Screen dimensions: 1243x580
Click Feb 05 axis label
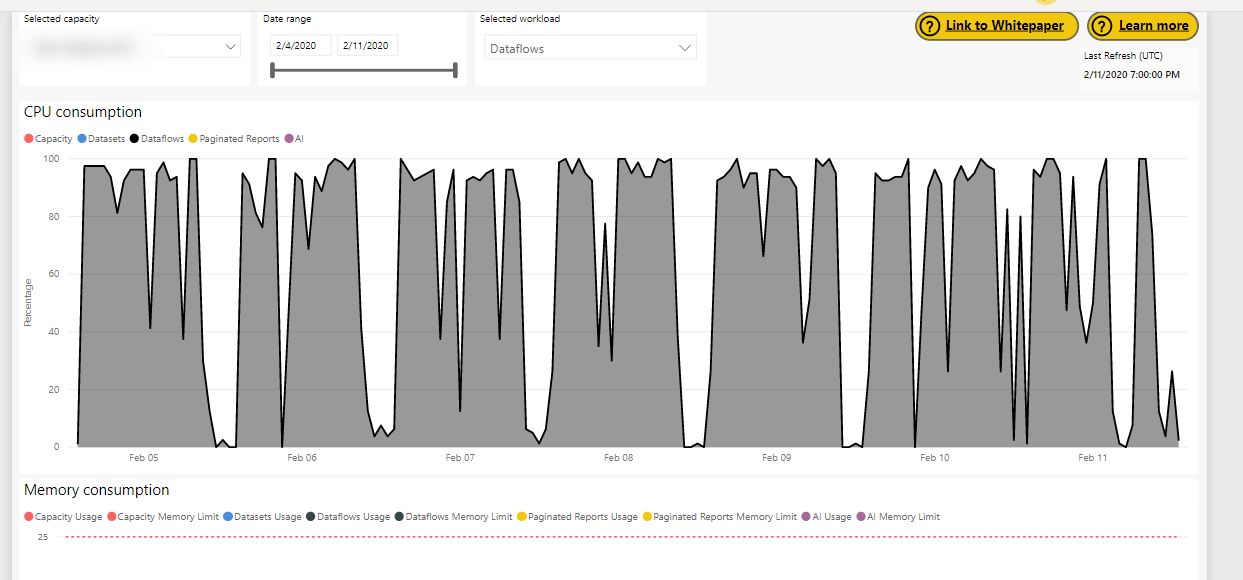(x=144, y=458)
